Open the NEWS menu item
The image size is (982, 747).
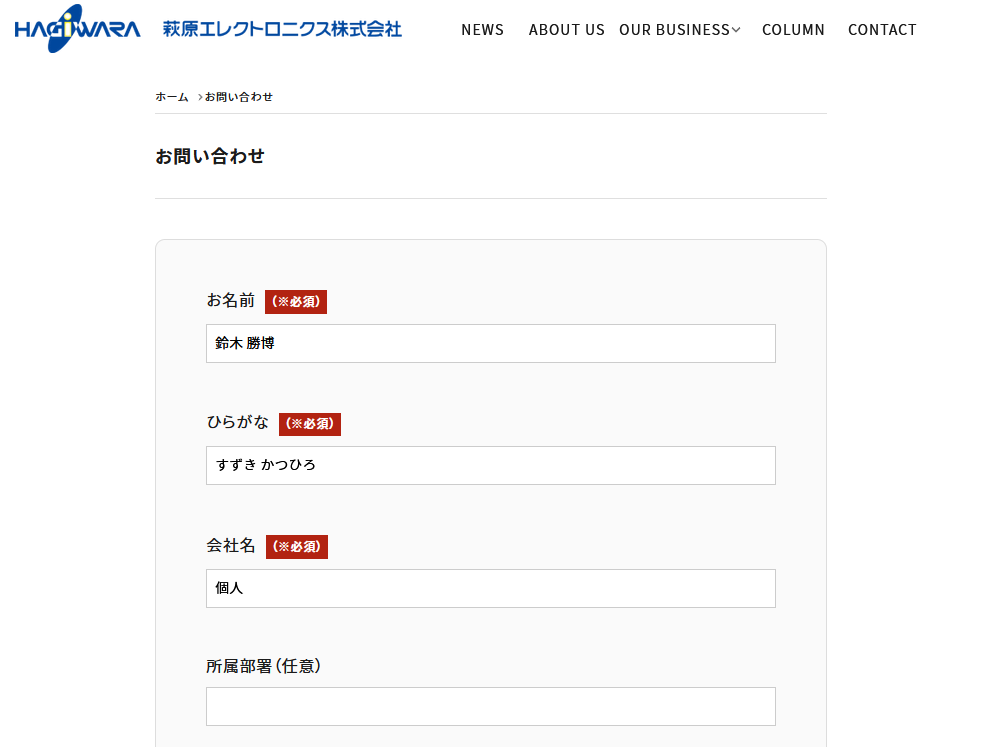[x=482, y=29]
